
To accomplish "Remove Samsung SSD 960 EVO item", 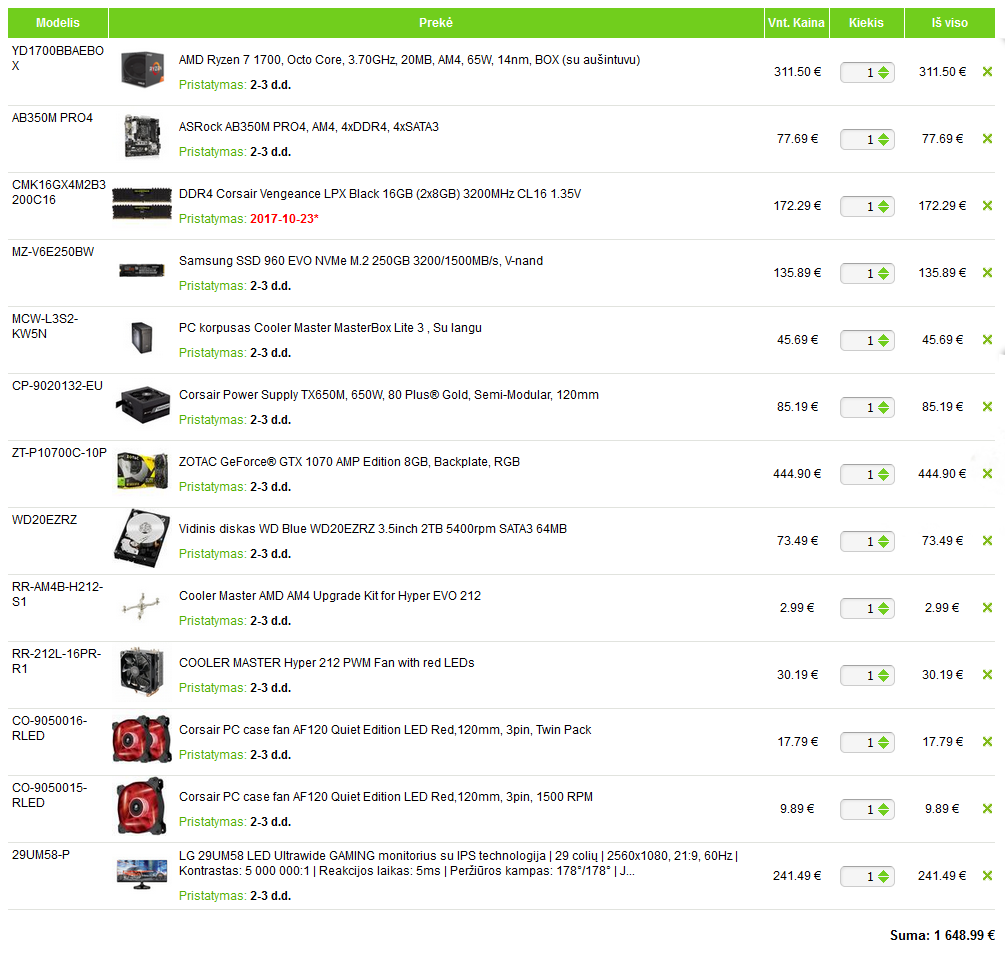I will (x=987, y=272).
